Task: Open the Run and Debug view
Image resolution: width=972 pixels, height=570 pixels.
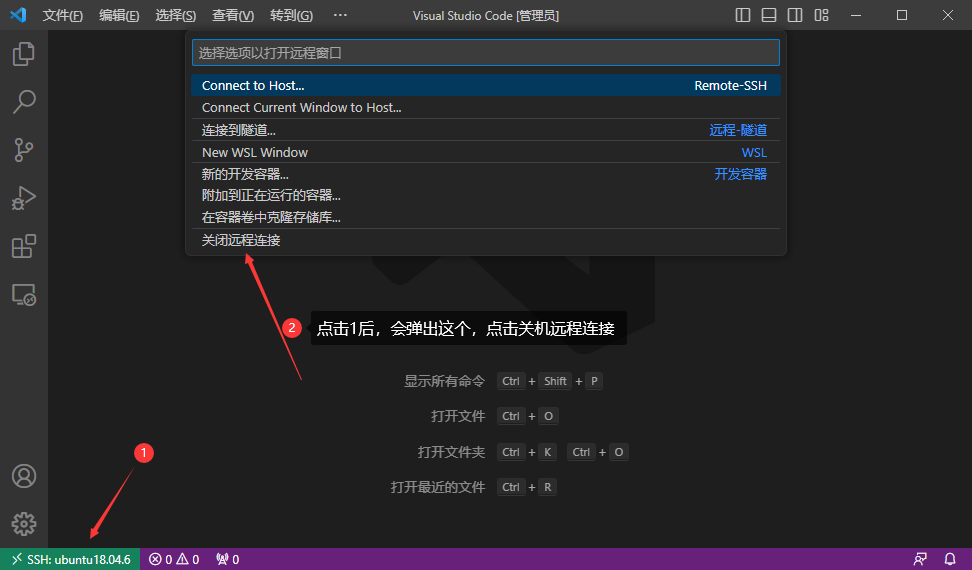Action: (24, 198)
